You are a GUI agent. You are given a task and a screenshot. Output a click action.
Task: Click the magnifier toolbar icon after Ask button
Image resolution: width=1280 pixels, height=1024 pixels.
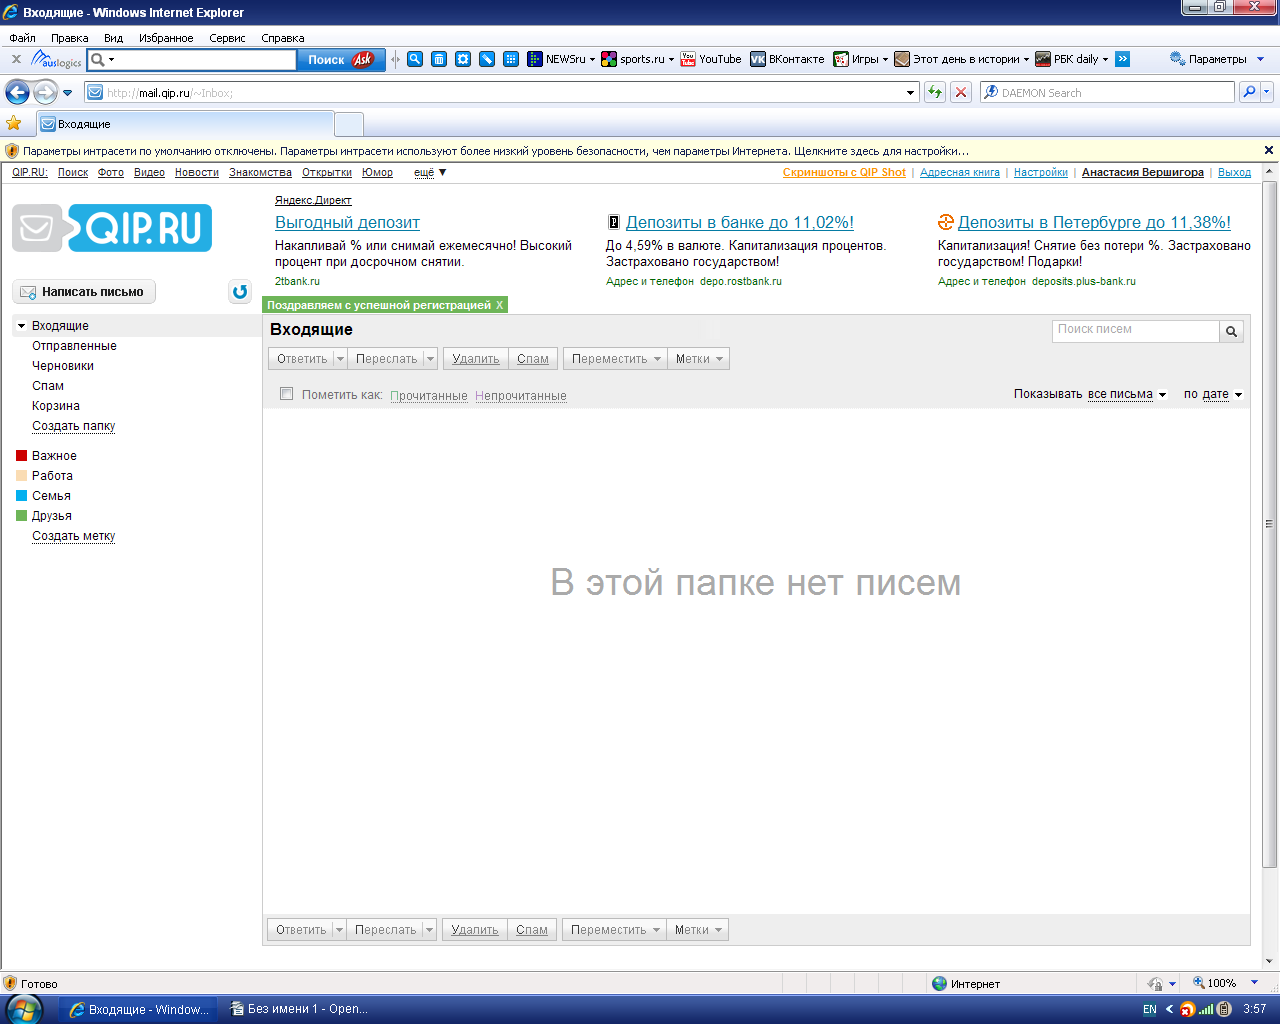point(415,59)
